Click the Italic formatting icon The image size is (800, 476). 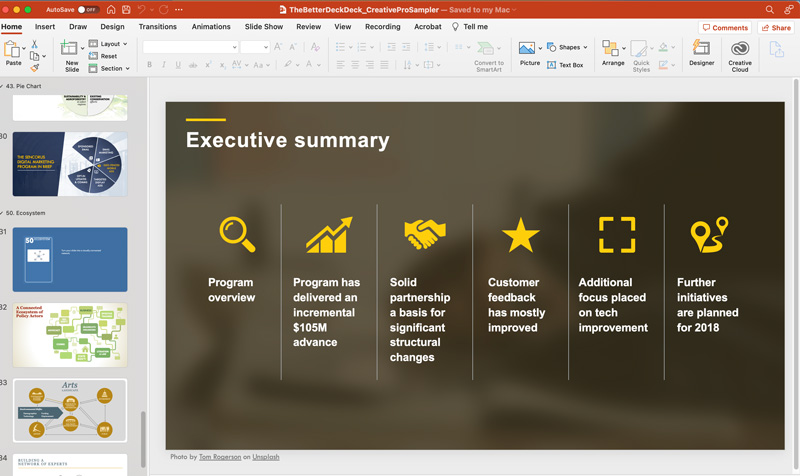164,65
